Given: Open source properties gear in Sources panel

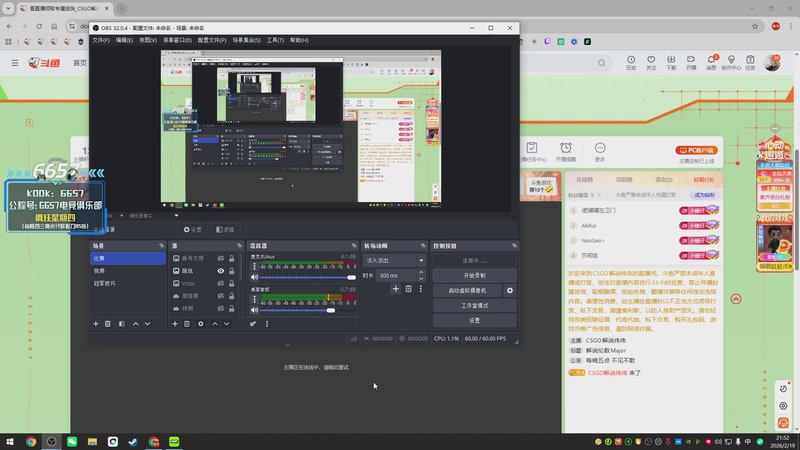Looking at the screenshot, I should (x=201, y=324).
